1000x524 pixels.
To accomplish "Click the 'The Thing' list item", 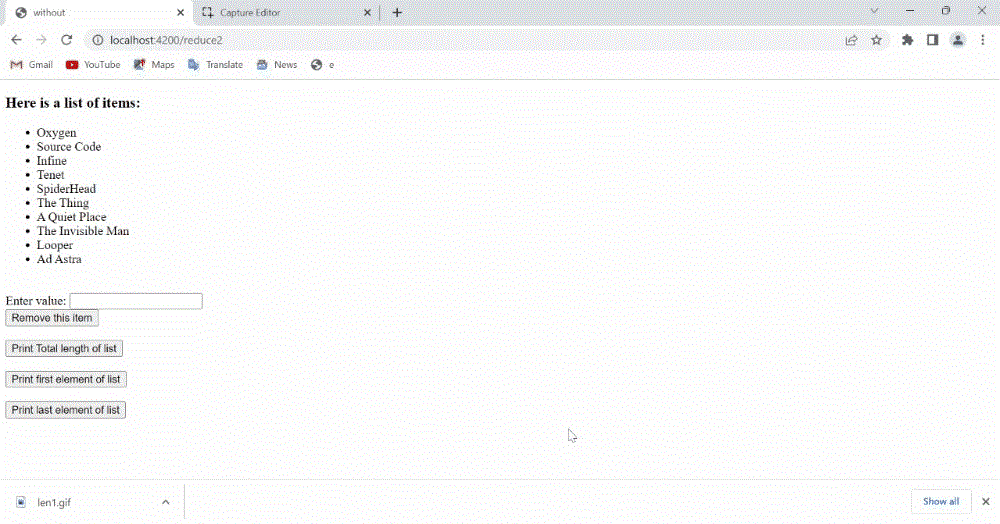I will point(62,203).
